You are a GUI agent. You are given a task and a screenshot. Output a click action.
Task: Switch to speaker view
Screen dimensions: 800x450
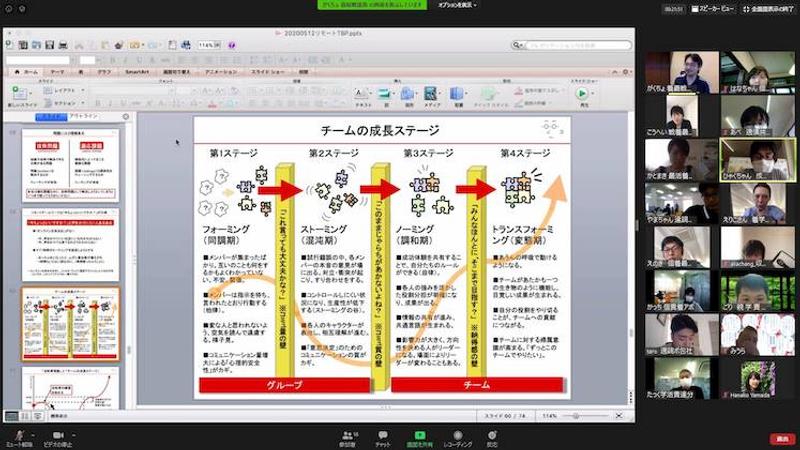pyautogui.click(x=713, y=9)
